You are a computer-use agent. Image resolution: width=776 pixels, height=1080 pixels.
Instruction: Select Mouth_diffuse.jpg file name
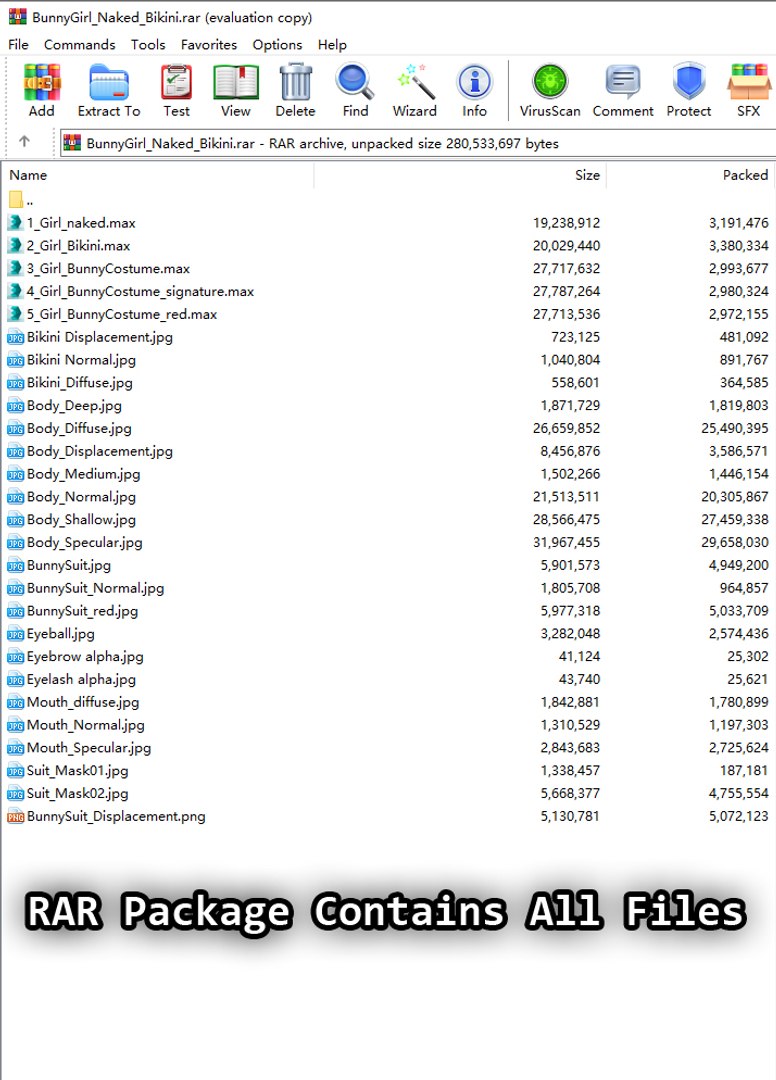[83, 702]
